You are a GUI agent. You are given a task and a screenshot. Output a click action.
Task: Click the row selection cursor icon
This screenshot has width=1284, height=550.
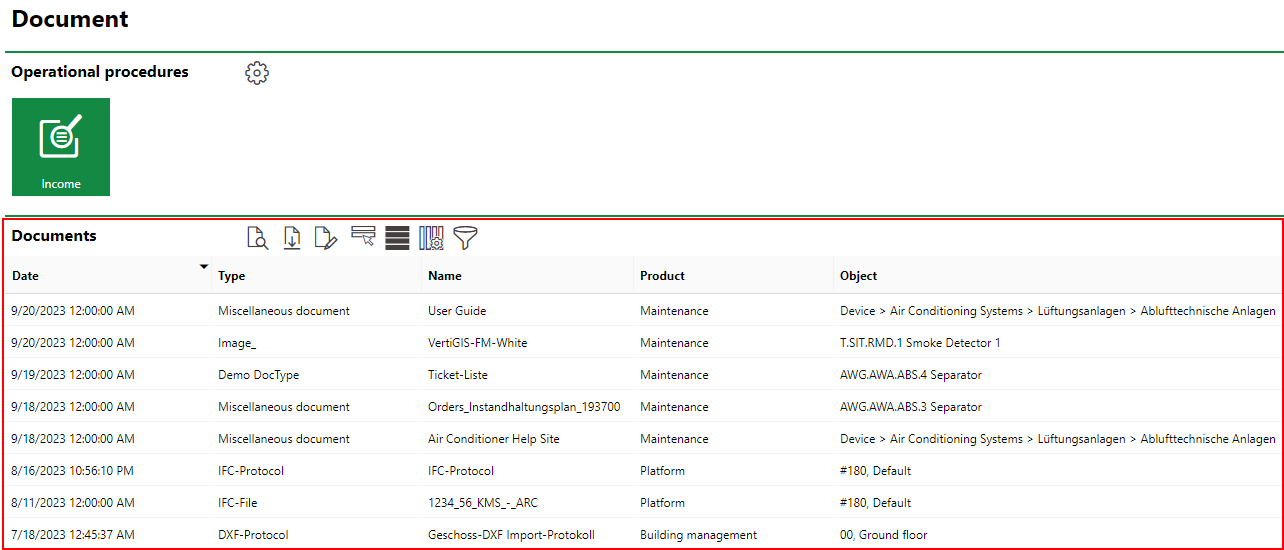click(363, 237)
